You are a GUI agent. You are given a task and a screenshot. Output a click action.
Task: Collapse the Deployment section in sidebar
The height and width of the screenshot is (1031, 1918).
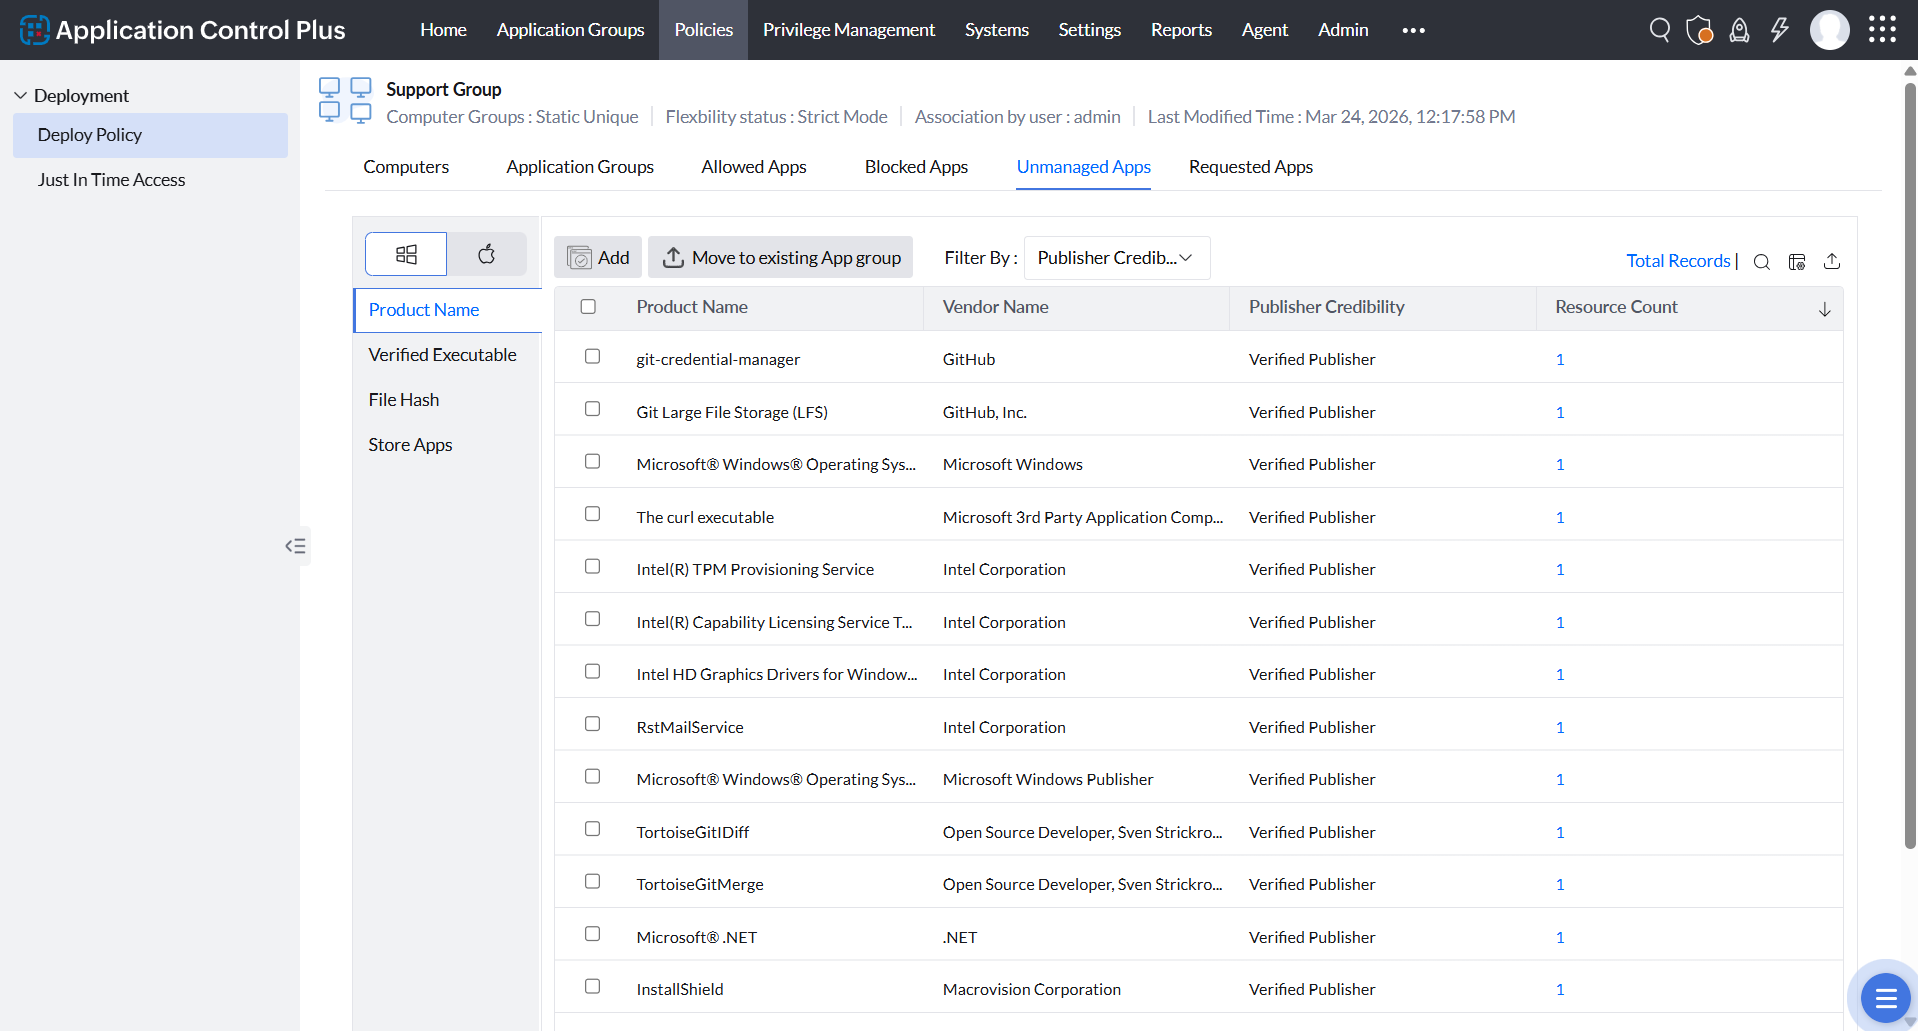pos(20,96)
